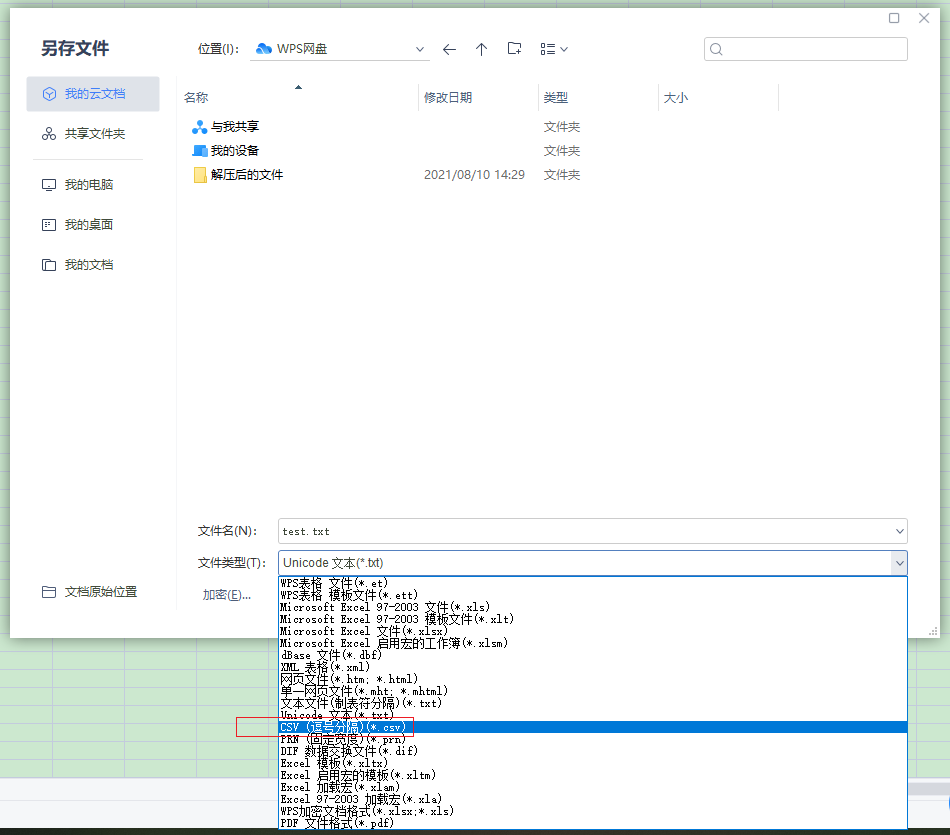Choose PDF 文件格式(*.pdf) type
950x835 pixels.
pyautogui.click(x=593, y=823)
